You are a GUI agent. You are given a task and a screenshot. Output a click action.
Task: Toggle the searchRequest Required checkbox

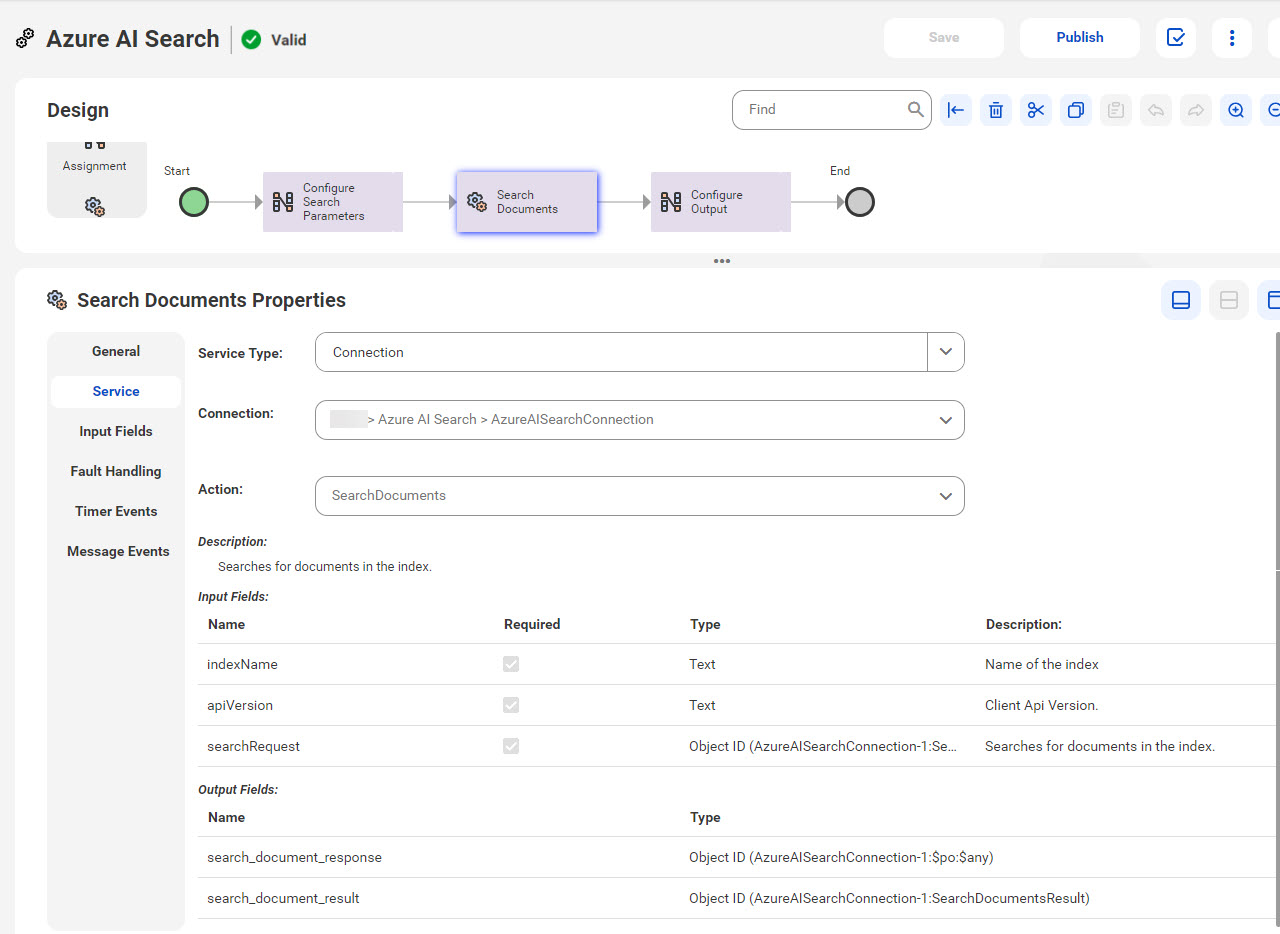(x=511, y=746)
